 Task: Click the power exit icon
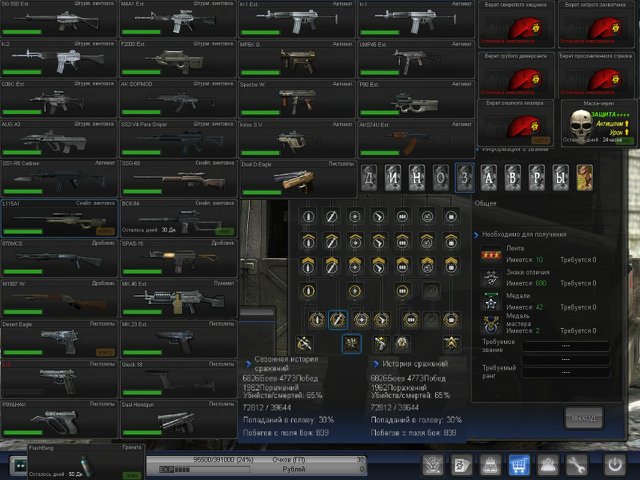615,465
